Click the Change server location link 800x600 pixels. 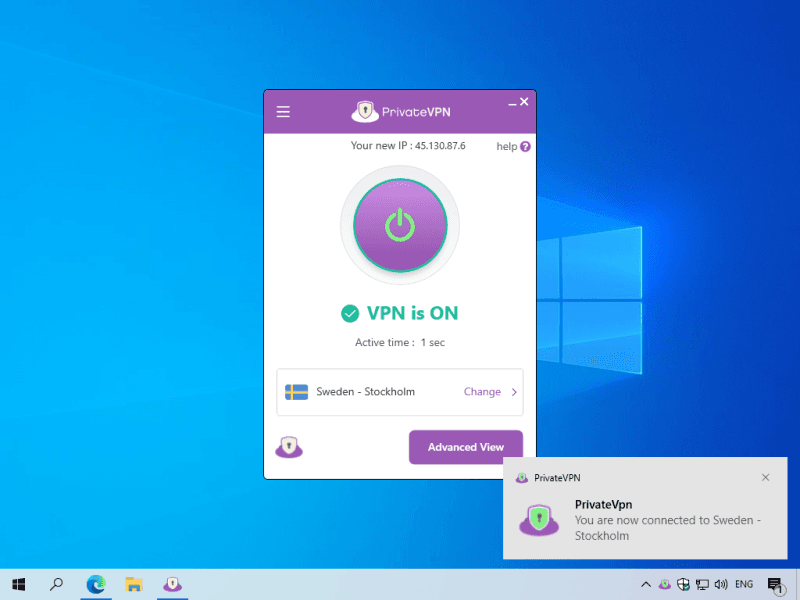[x=482, y=392]
